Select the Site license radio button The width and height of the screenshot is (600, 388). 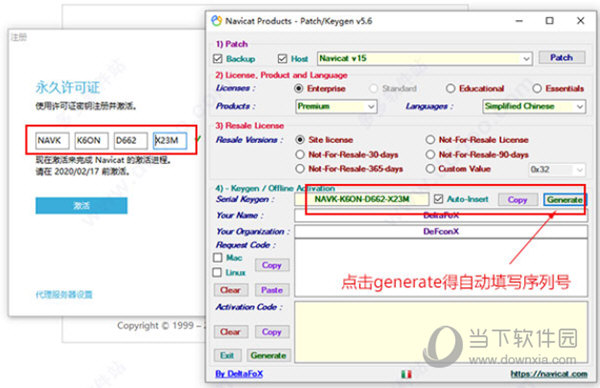(300, 140)
